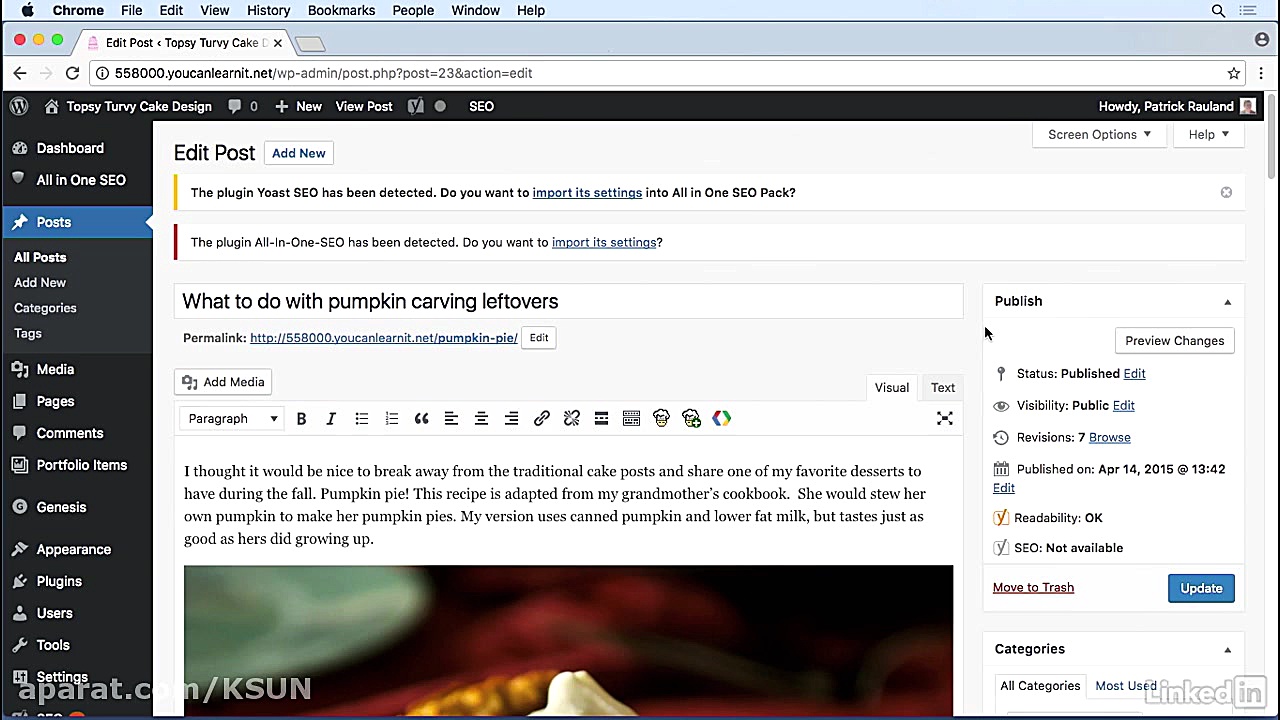Open the Paragraph format dropdown
Image resolution: width=1280 pixels, height=720 pixels.
point(233,419)
